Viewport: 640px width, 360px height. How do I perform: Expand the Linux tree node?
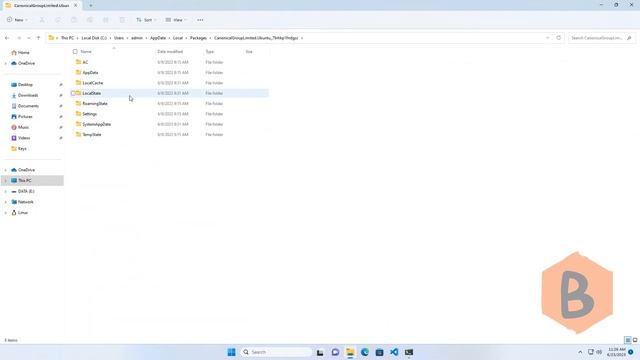click(x=6, y=213)
